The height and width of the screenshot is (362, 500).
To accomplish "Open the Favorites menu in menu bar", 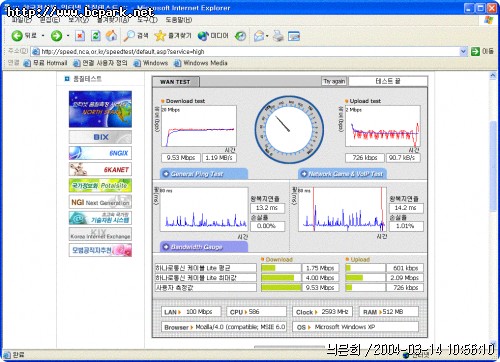I will click(x=113, y=20).
